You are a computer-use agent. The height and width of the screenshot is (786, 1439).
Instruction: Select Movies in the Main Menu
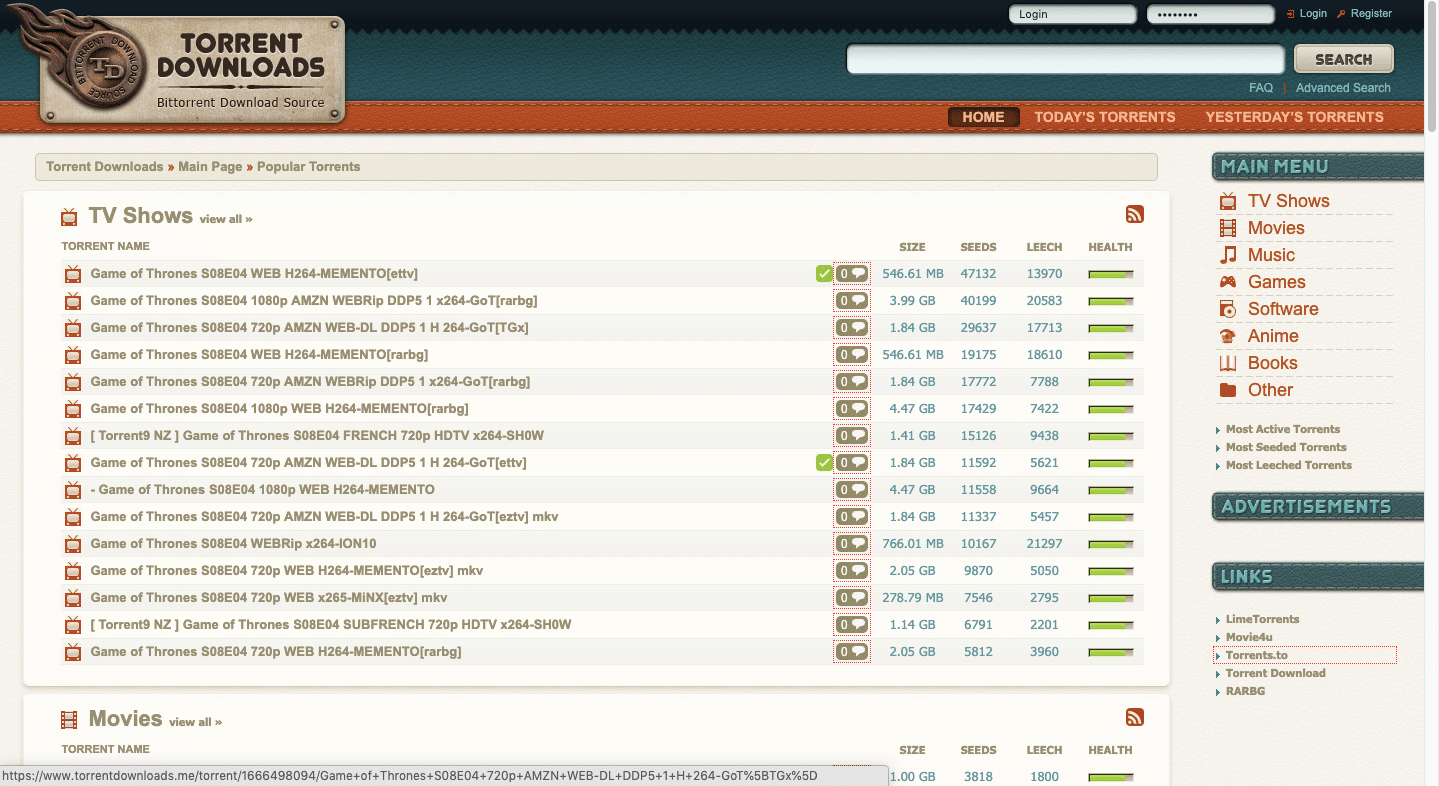[x=1276, y=228]
